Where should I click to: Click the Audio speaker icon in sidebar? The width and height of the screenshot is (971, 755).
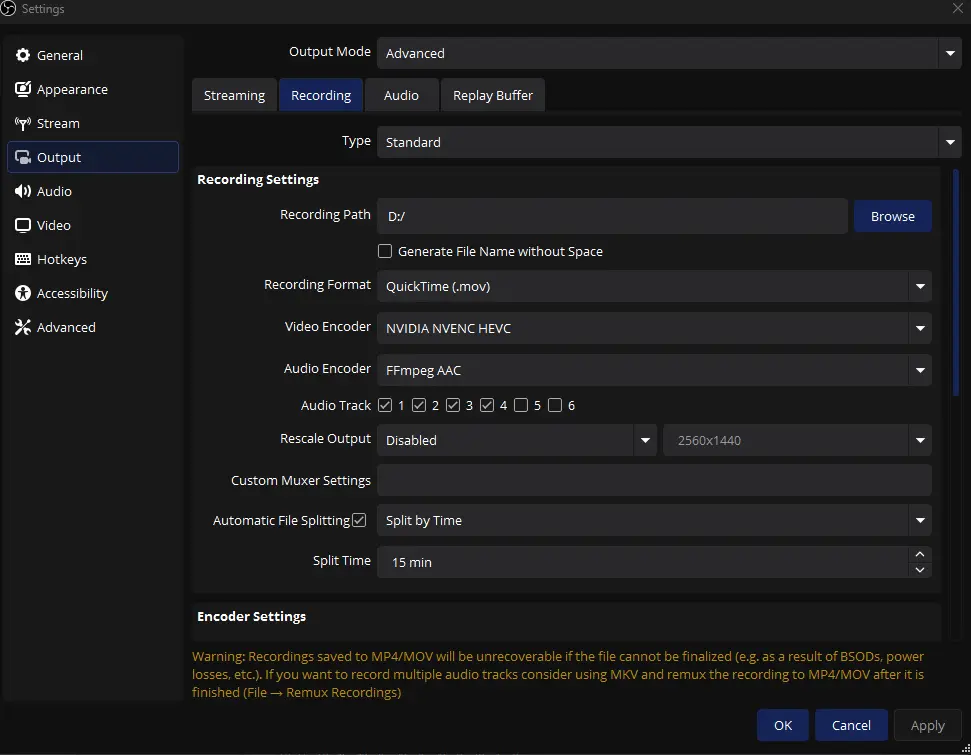point(23,192)
